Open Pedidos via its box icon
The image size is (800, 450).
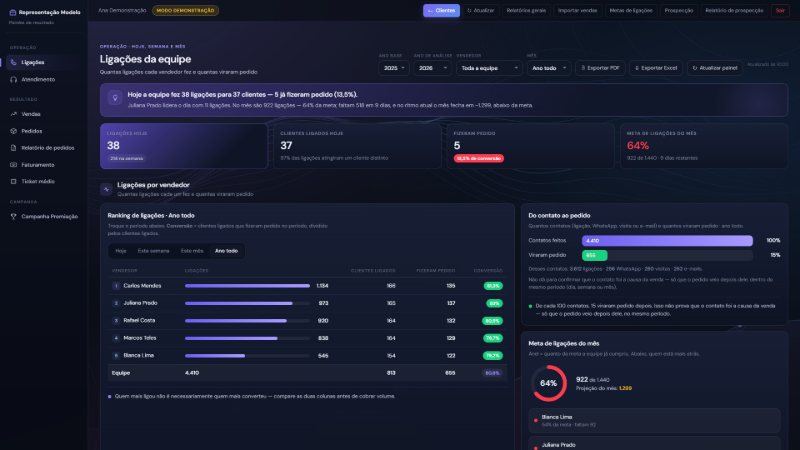pyautogui.click(x=13, y=131)
